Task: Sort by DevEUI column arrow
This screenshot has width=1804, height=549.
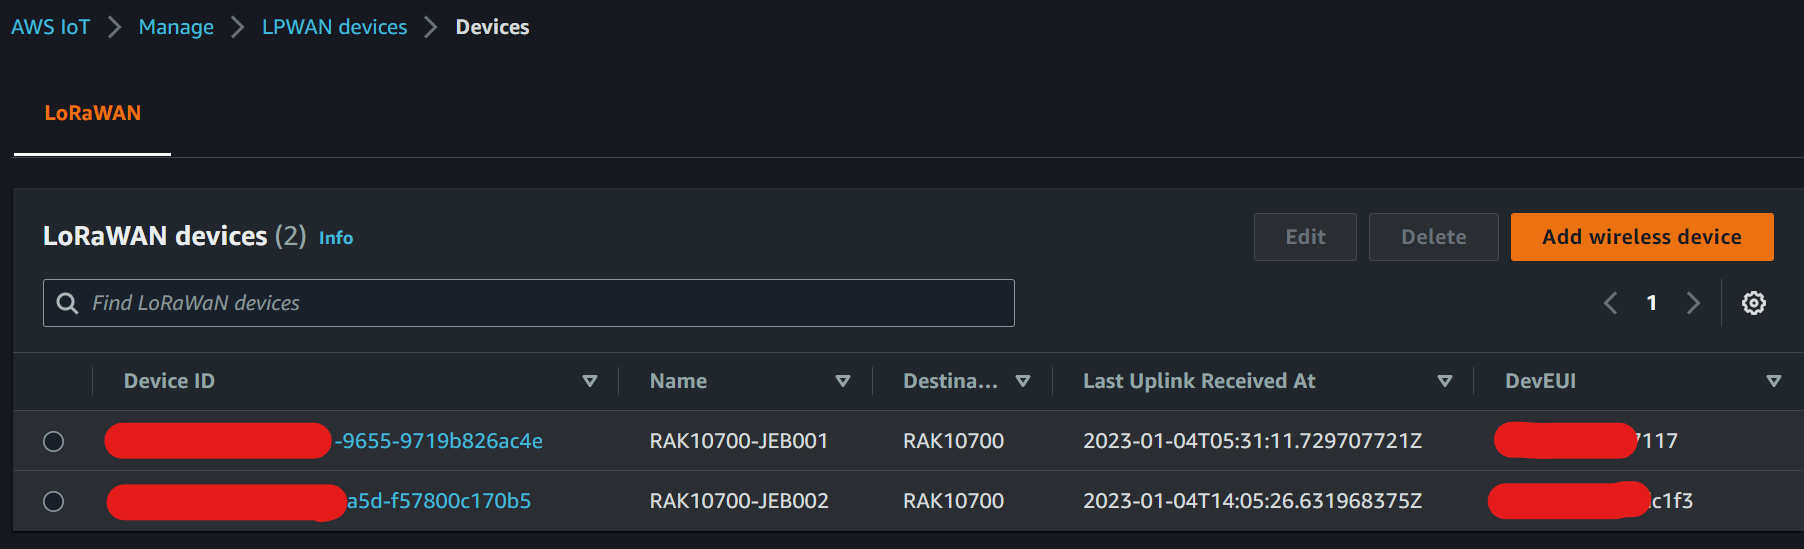Action: coord(1773,381)
